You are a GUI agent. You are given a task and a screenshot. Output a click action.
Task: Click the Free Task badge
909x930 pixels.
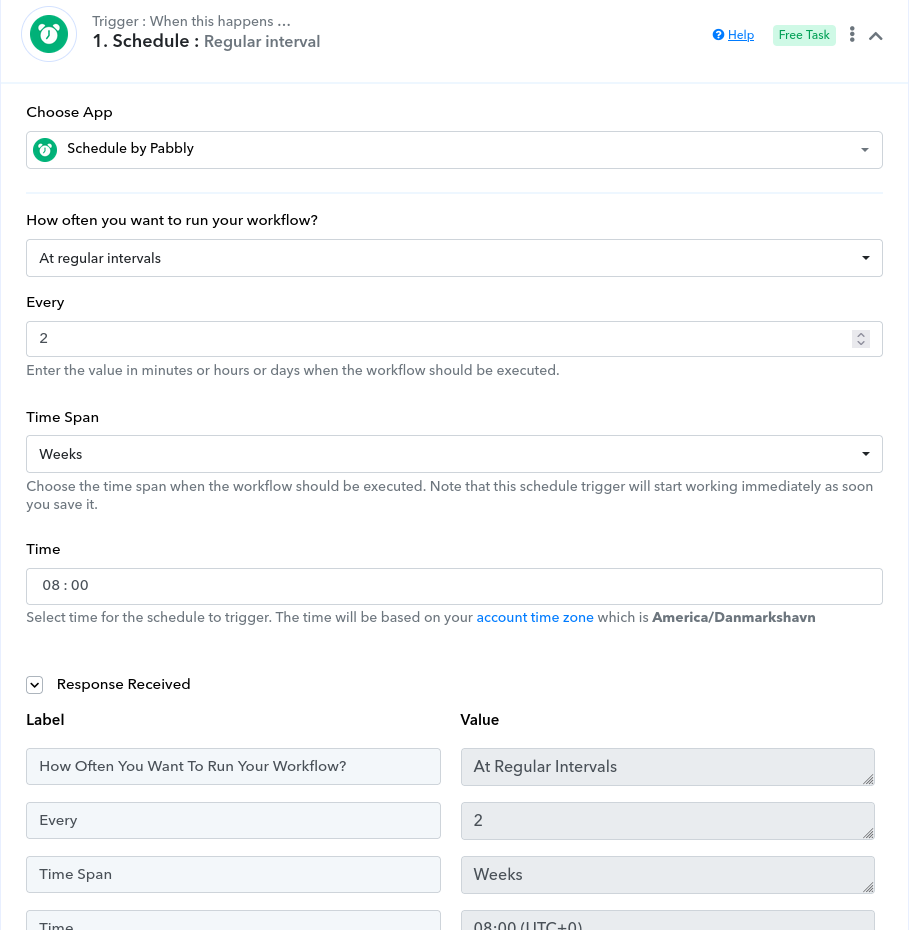(x=804, y=35)
